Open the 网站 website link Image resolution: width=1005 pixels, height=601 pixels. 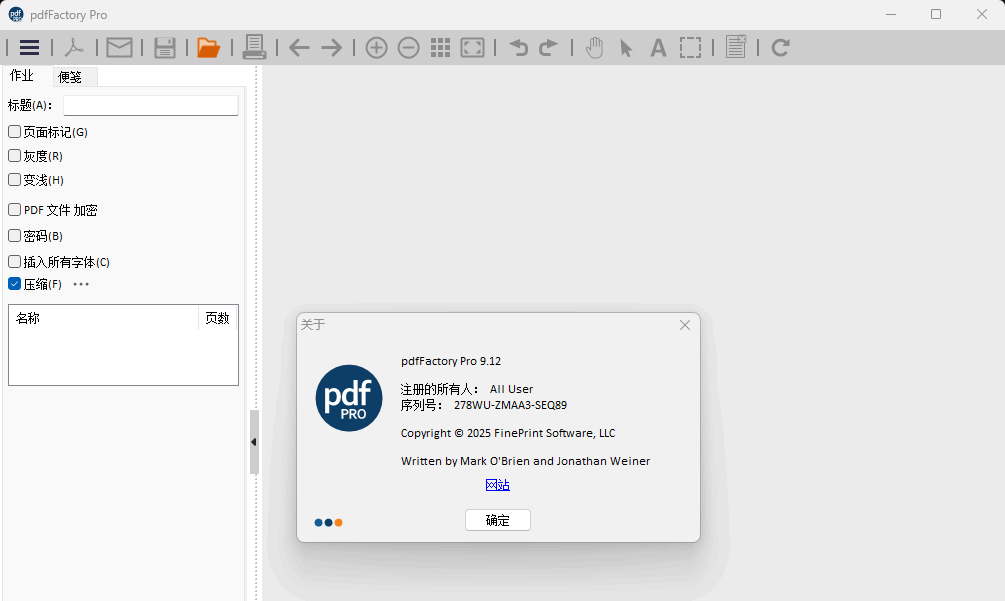point(497,485)
